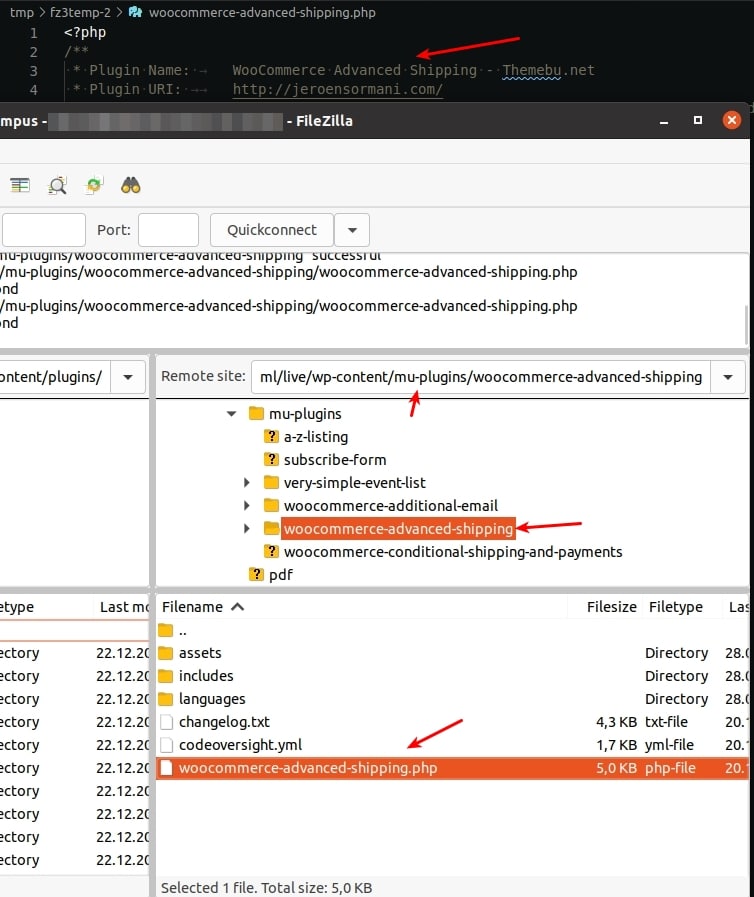Click the a-z-listing unknown folder icon
Viewport: 754px width, 897px height.
tap(271, 436)
